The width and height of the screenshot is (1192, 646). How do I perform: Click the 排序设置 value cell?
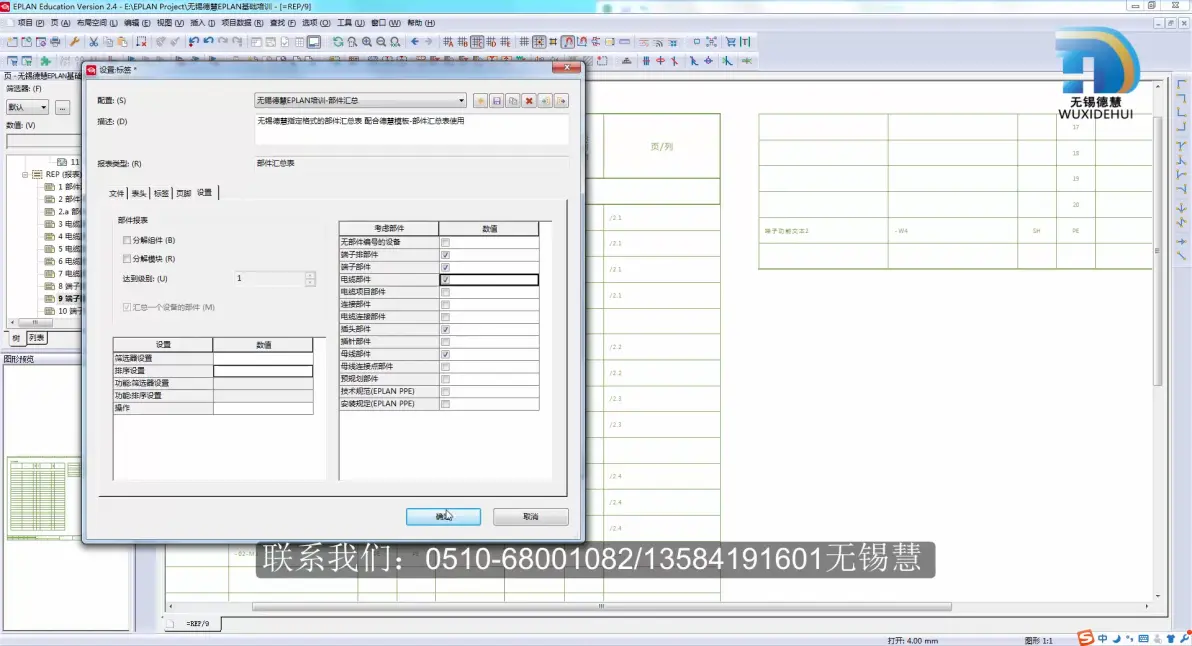(263, 371)
